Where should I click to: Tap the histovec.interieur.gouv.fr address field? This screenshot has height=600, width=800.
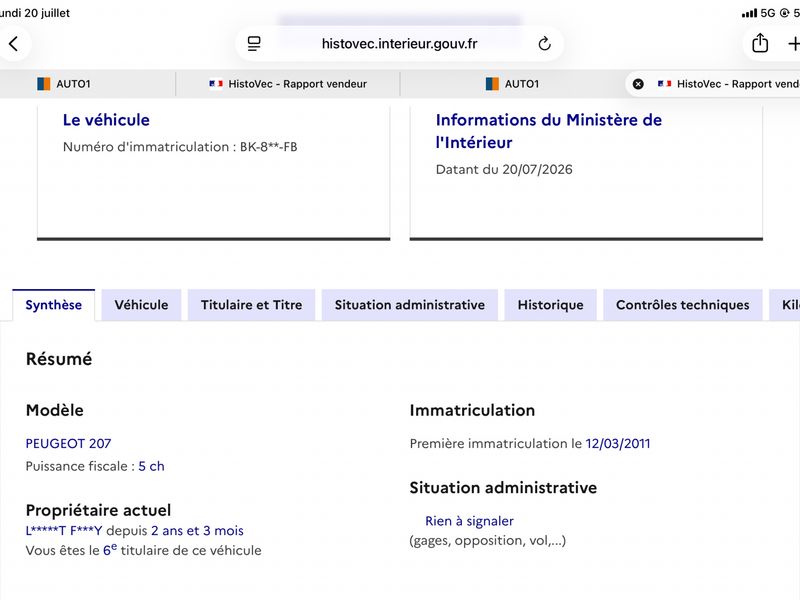[x=399, y=44]
